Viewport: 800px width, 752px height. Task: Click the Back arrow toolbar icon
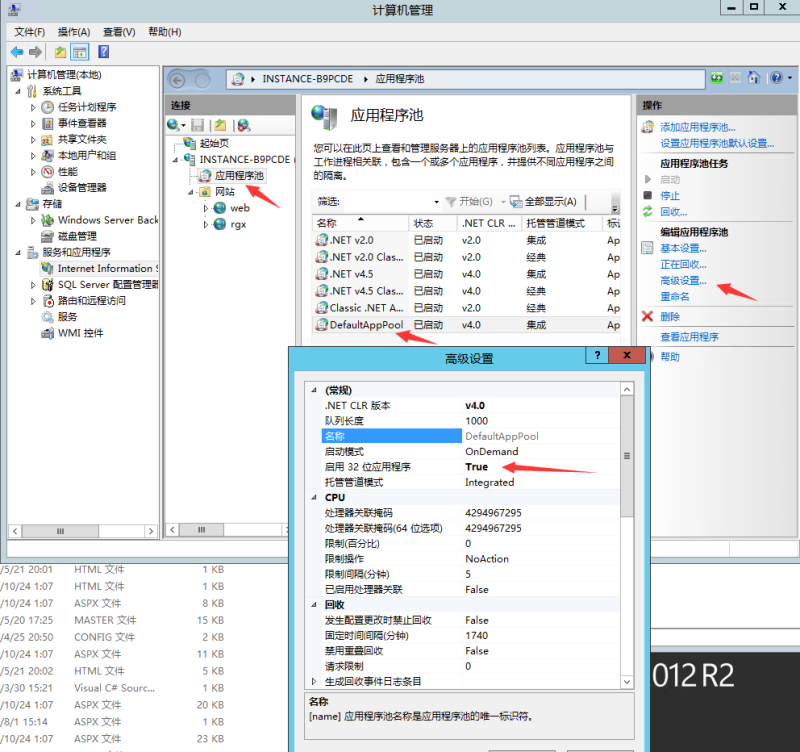click(x=17, y=52)
